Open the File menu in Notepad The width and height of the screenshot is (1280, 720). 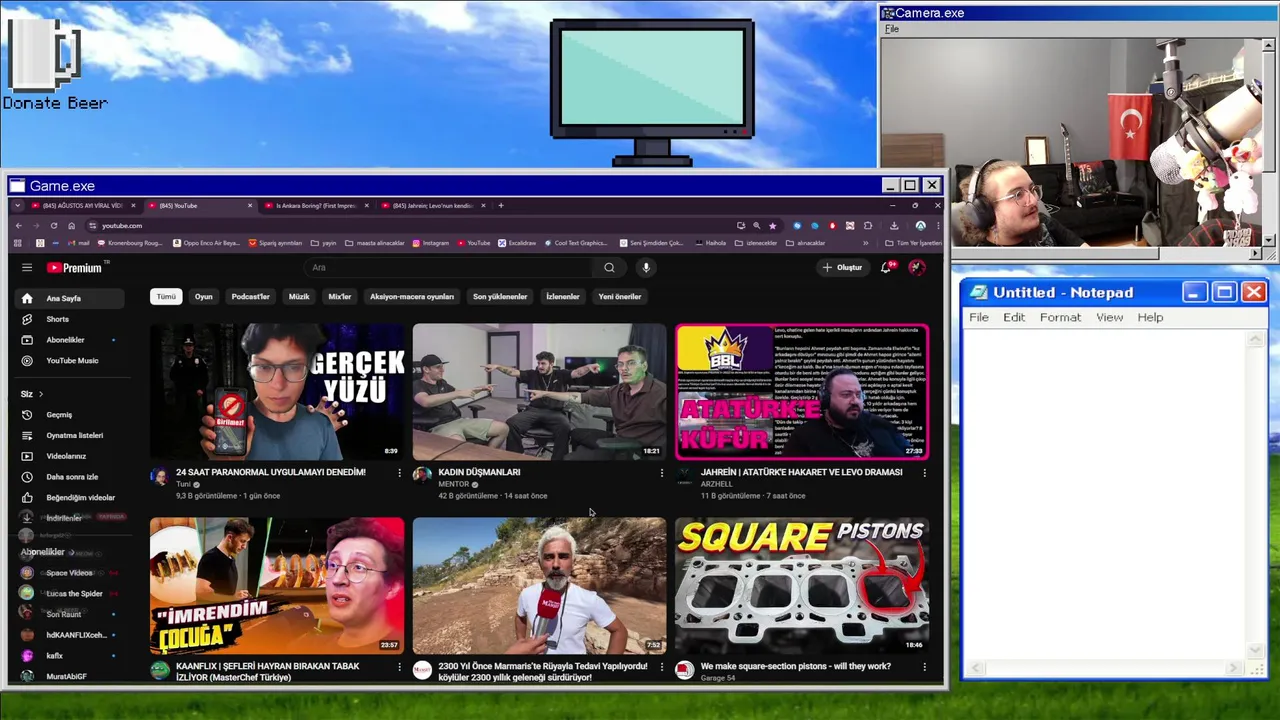click(979, 317)
